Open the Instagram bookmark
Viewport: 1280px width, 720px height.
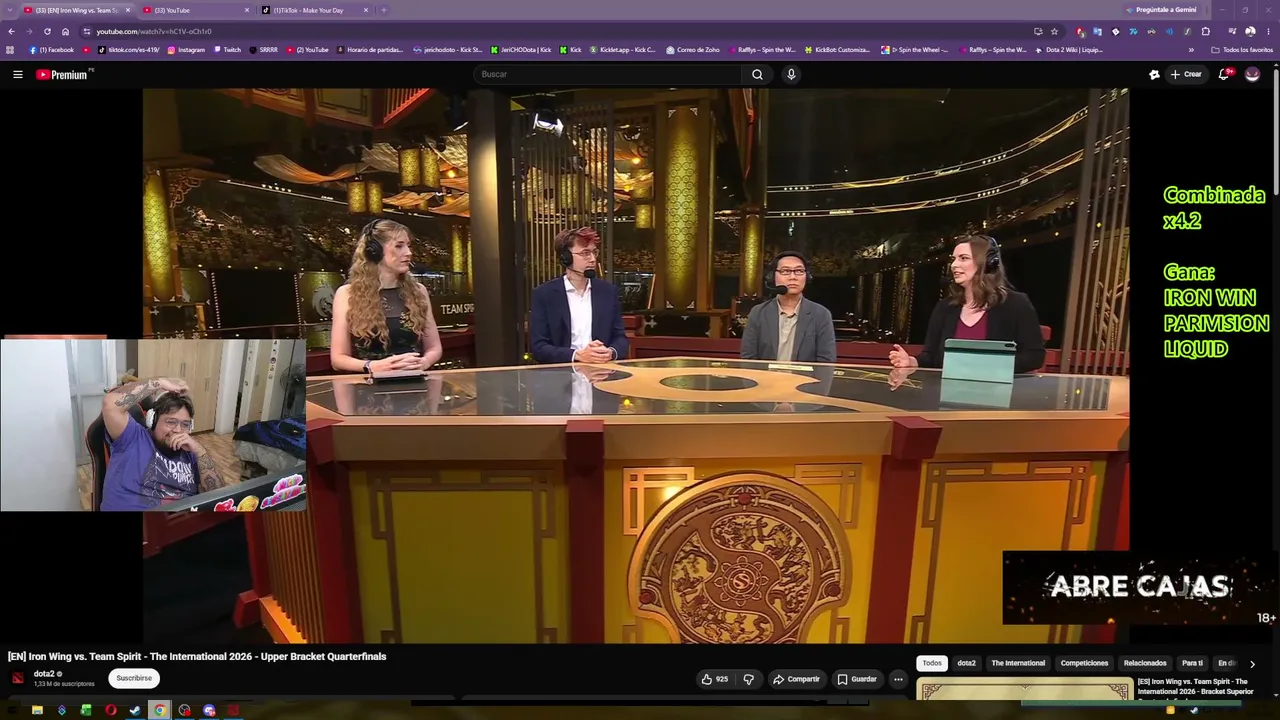click(x=186, y=49)
